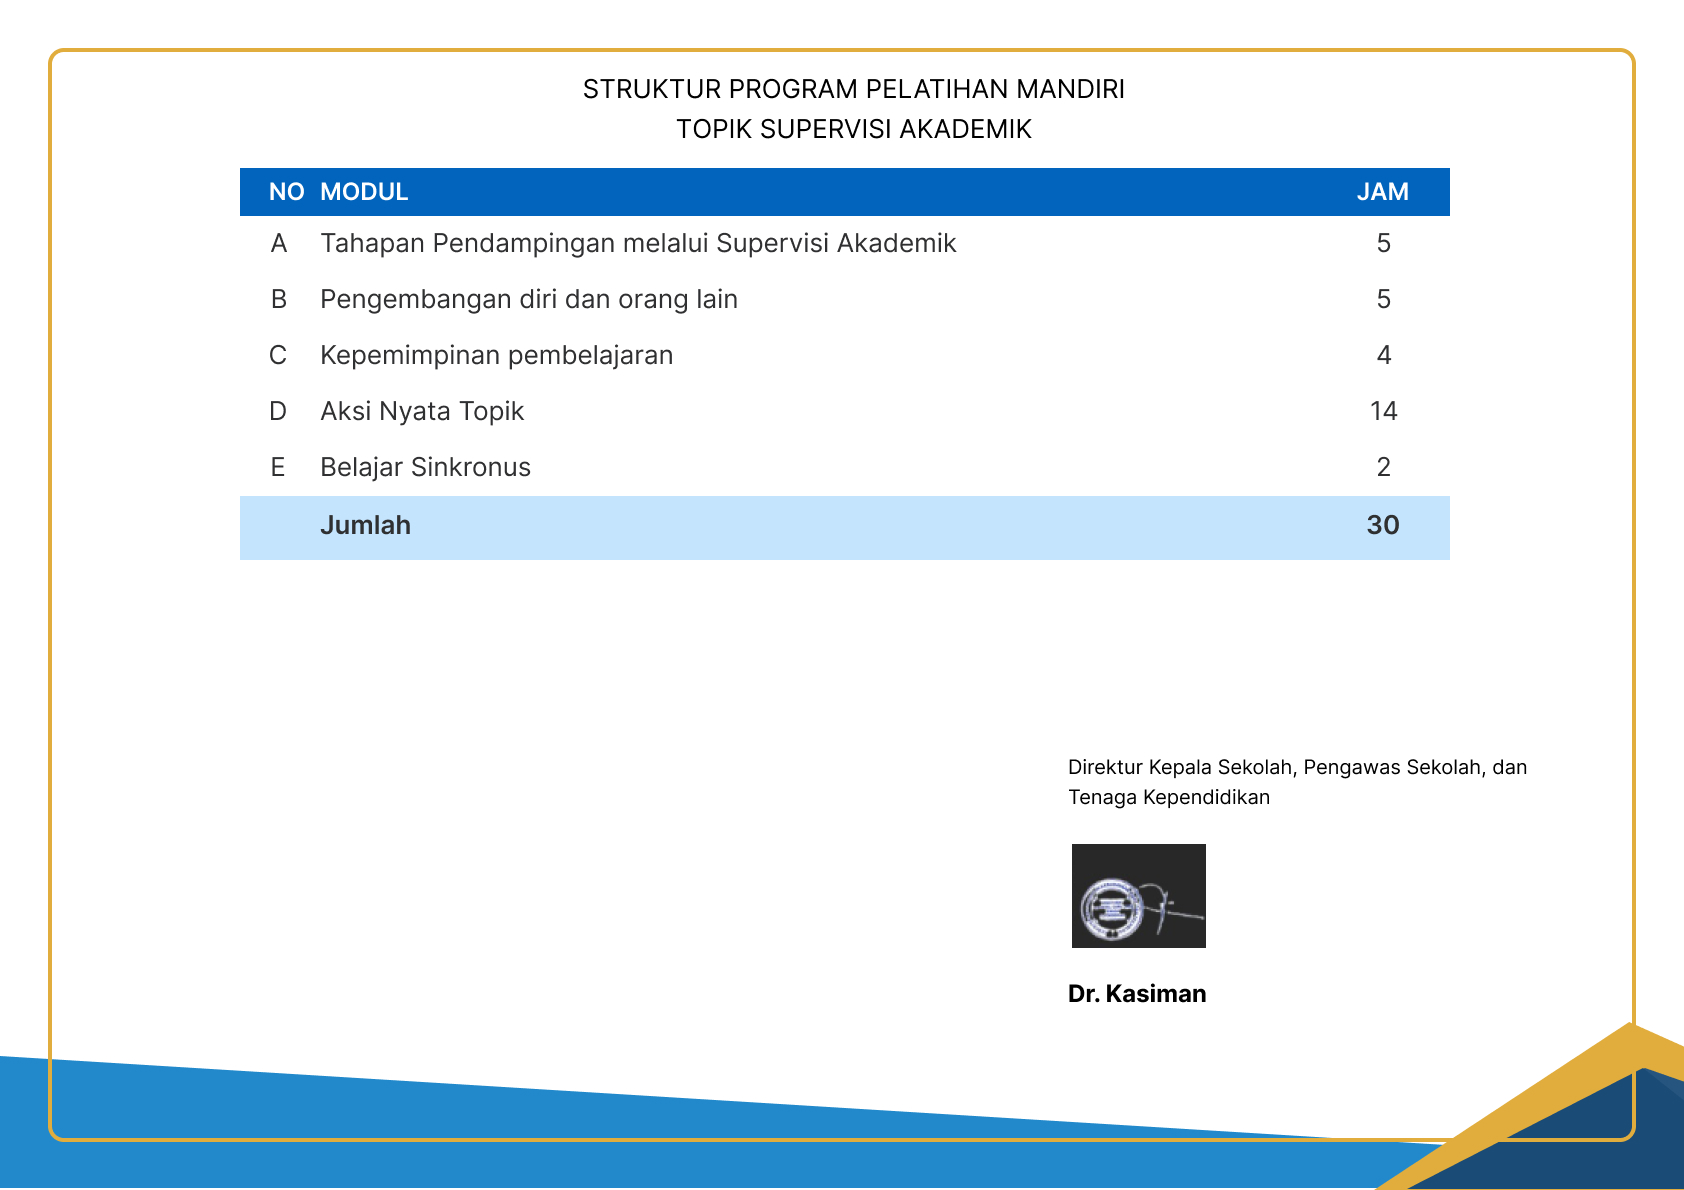Click the name "Dr. Kasiman"

(1137, 994)
